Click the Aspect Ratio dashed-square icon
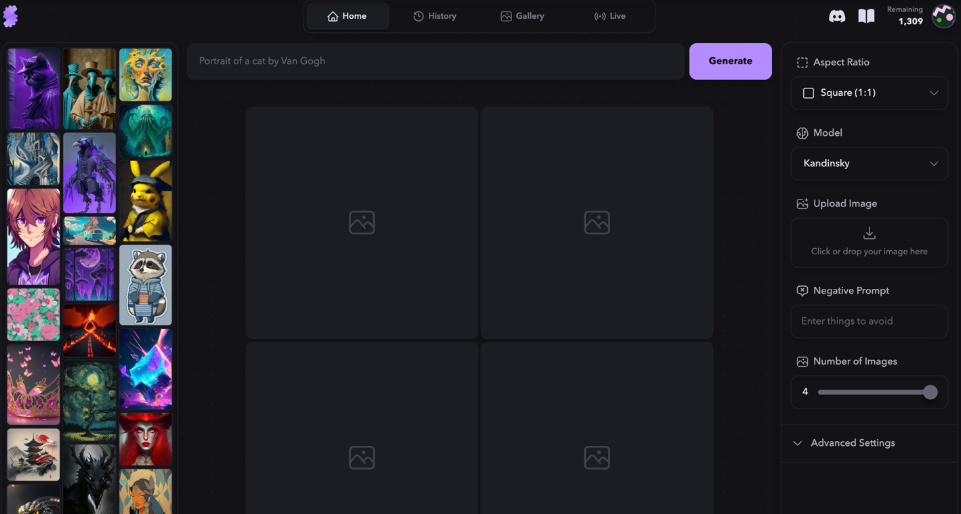The image size is (961, 514). tap(802, 62)
